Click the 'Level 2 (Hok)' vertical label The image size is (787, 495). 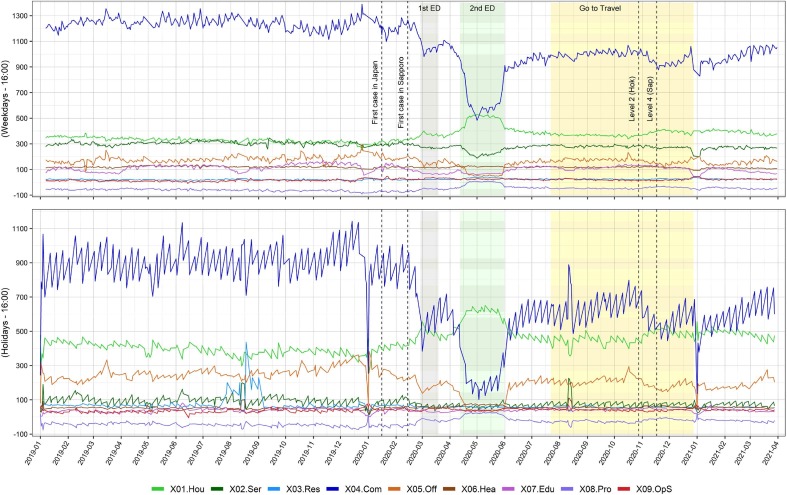pos(632,99)
